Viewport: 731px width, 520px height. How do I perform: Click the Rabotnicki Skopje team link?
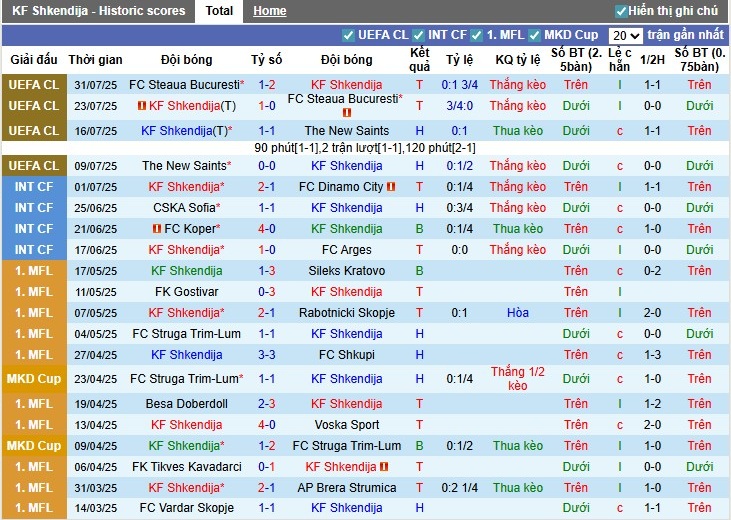click(346, 313)
